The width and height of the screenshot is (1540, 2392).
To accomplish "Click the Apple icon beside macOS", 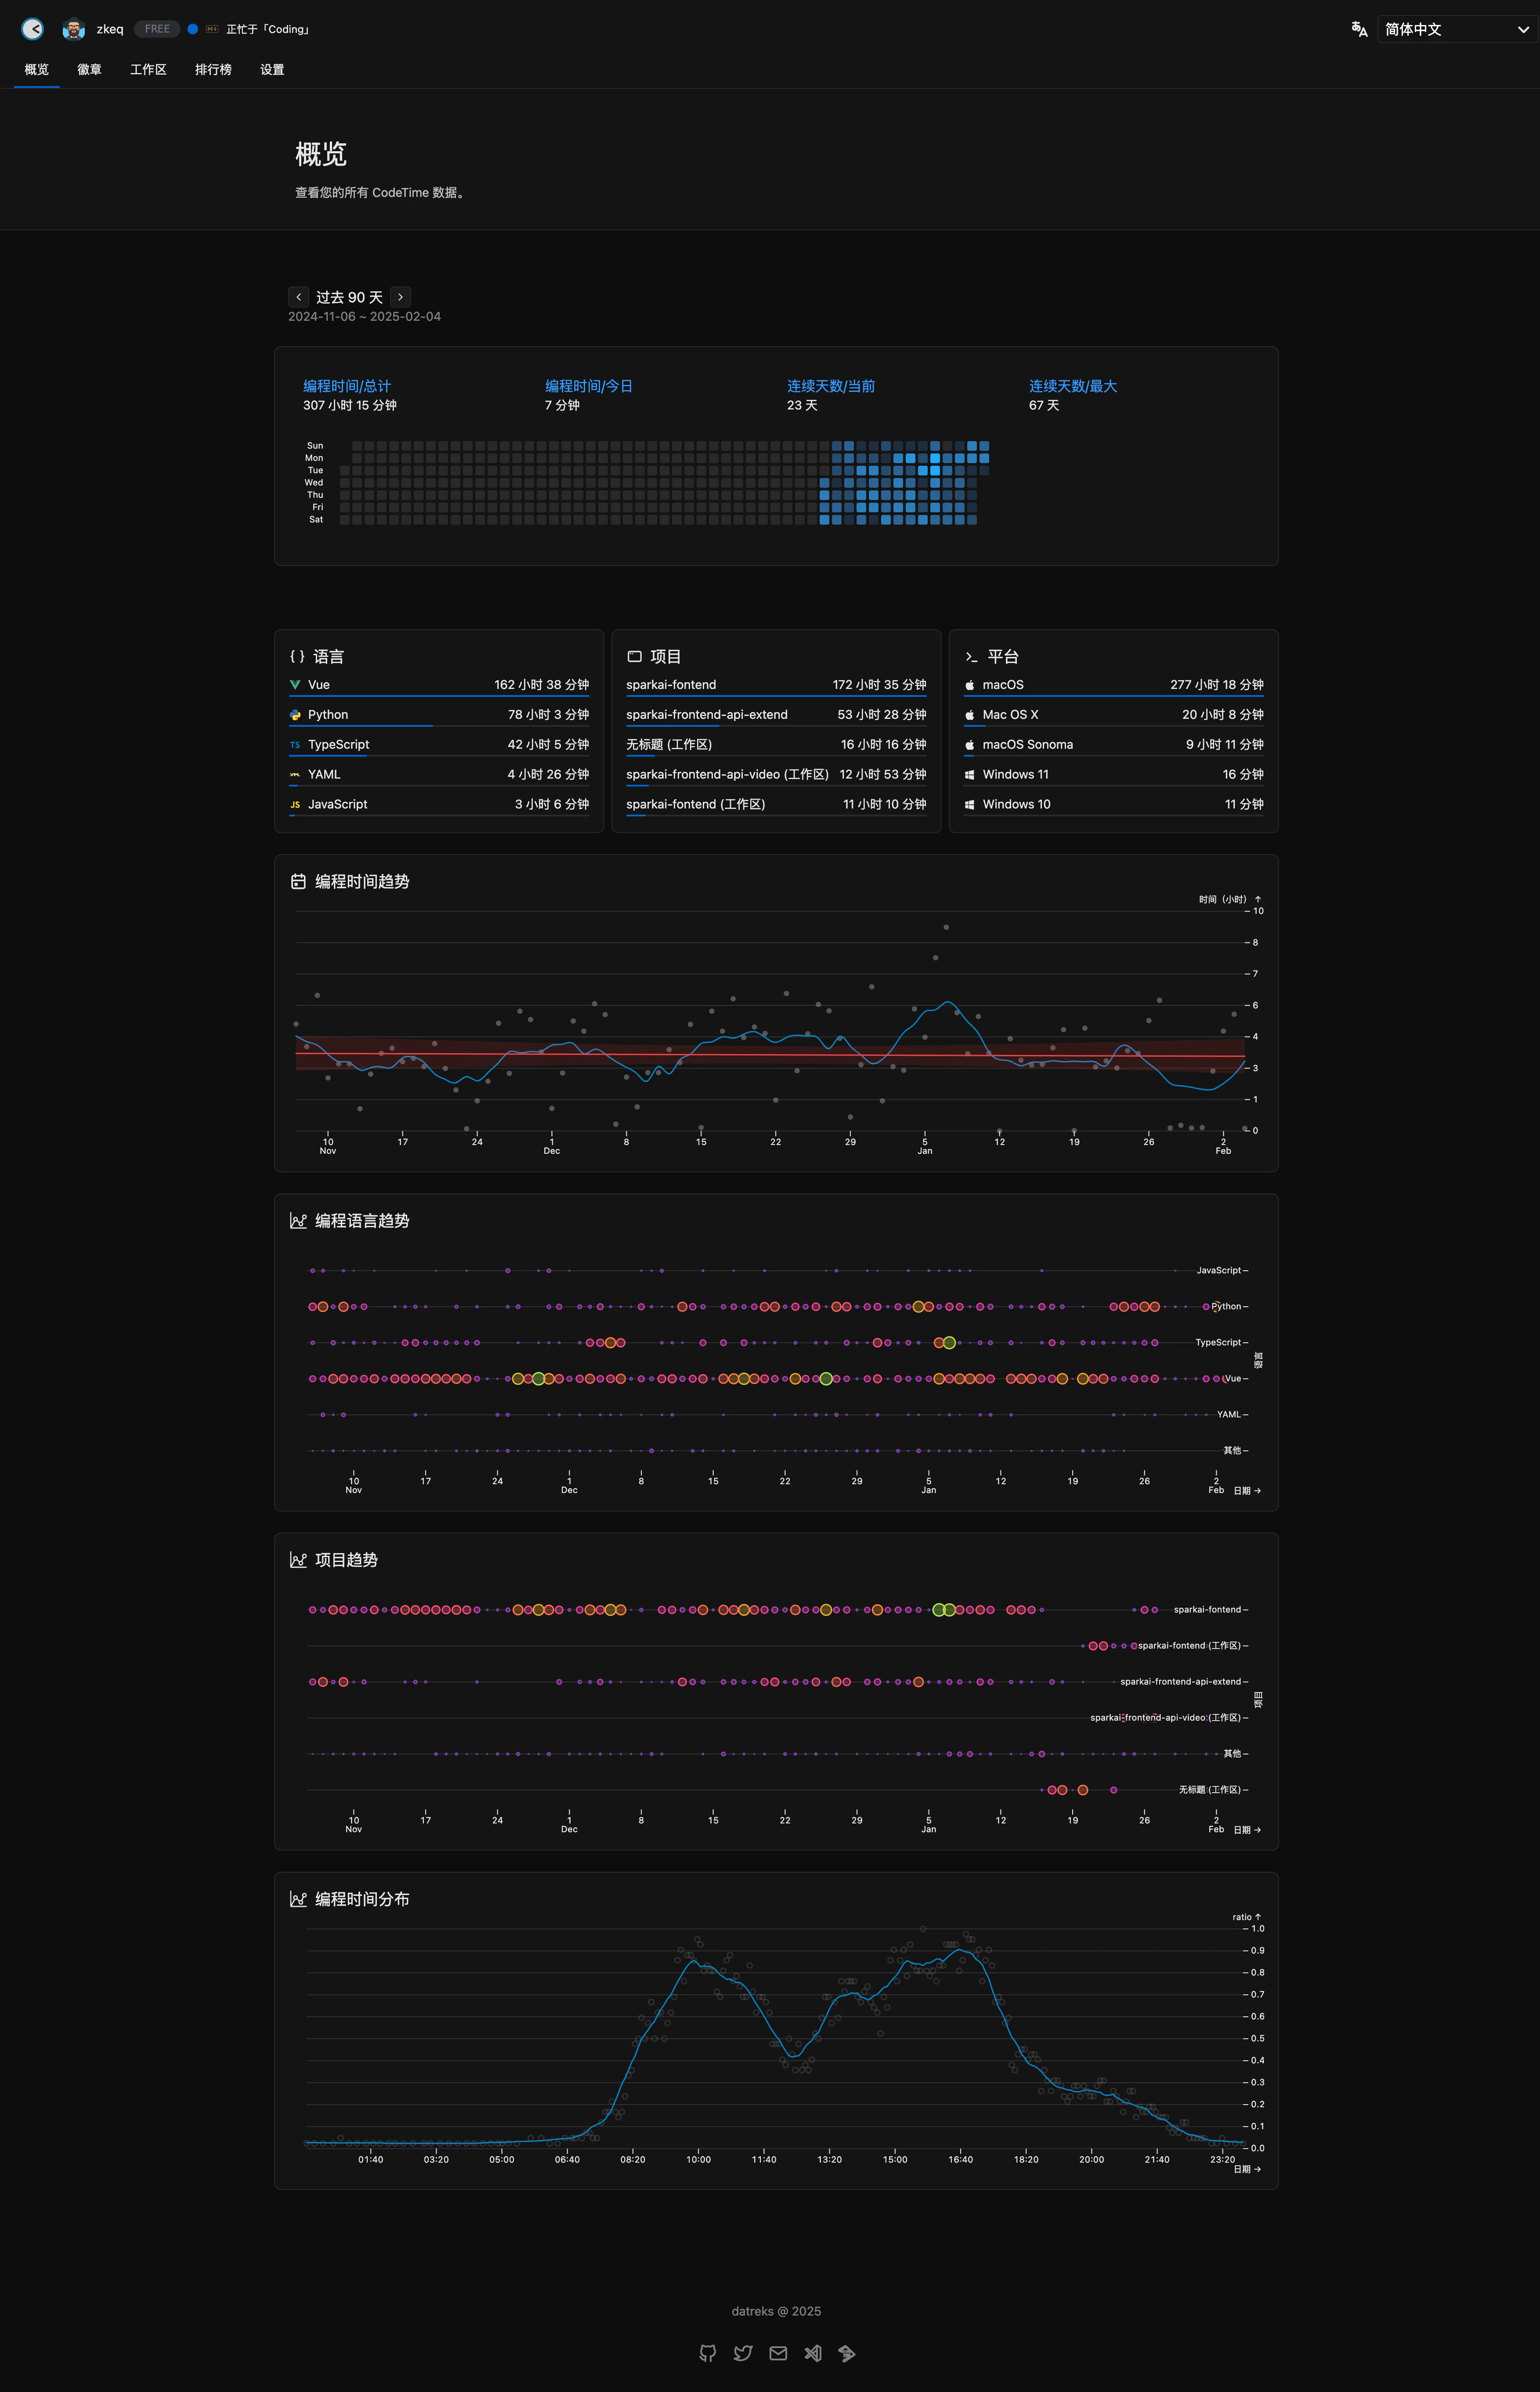I will (969, 685).
